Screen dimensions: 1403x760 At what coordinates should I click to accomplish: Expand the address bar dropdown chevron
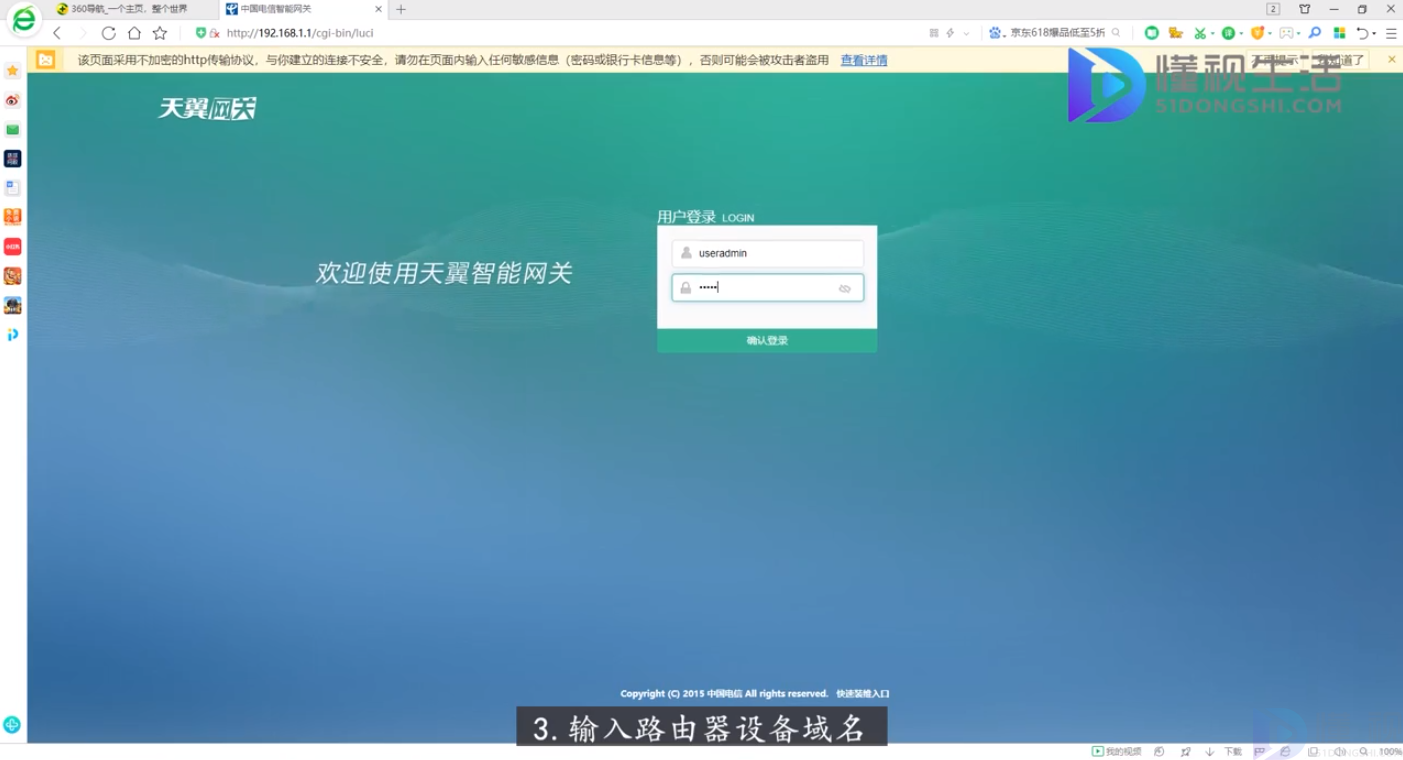966,33
